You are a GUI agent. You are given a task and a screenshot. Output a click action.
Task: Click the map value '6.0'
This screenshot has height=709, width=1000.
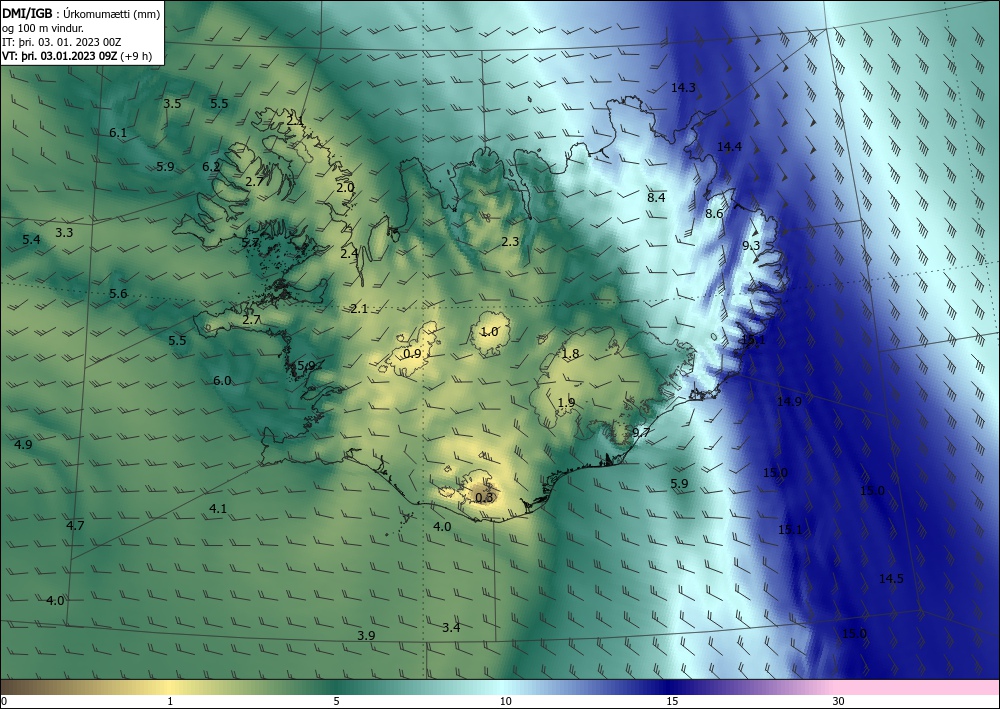[x=222, y=381]
